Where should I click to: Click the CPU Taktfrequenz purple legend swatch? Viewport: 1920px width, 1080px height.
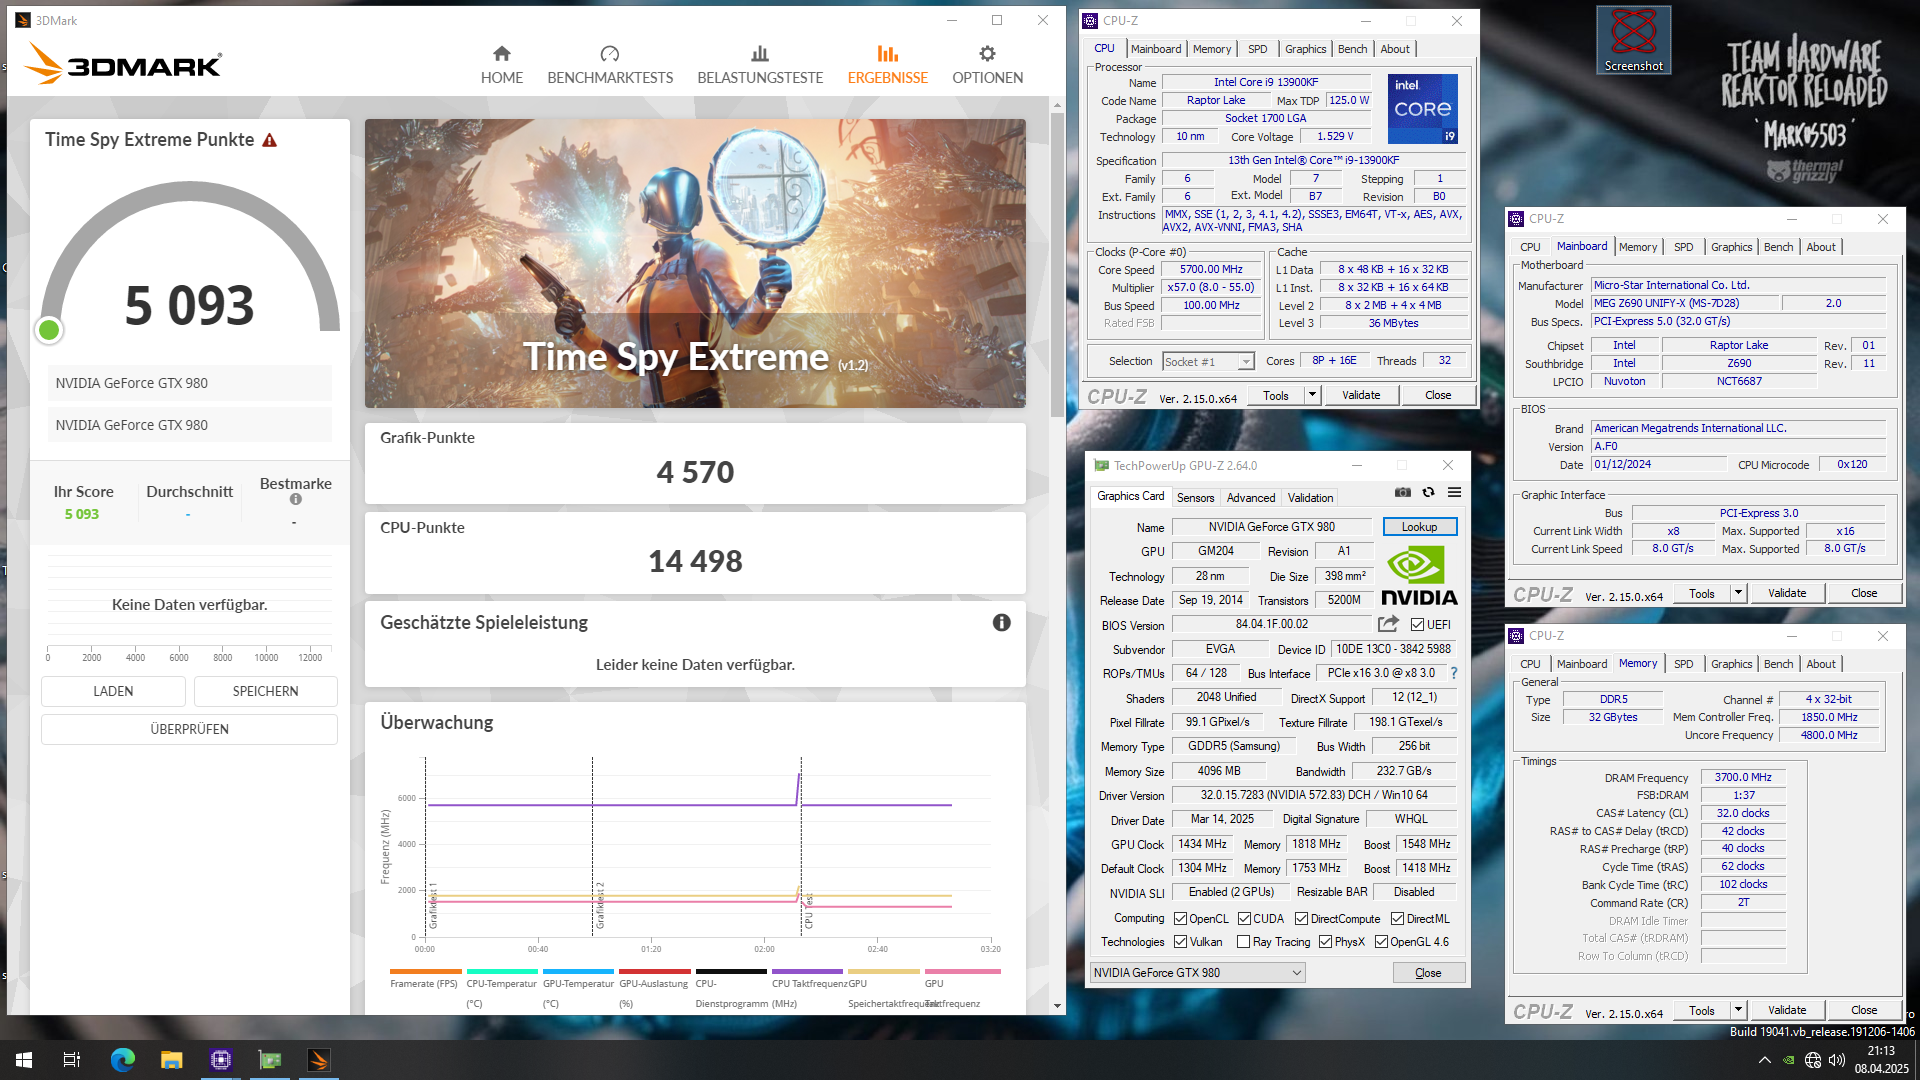pos(807,971)
